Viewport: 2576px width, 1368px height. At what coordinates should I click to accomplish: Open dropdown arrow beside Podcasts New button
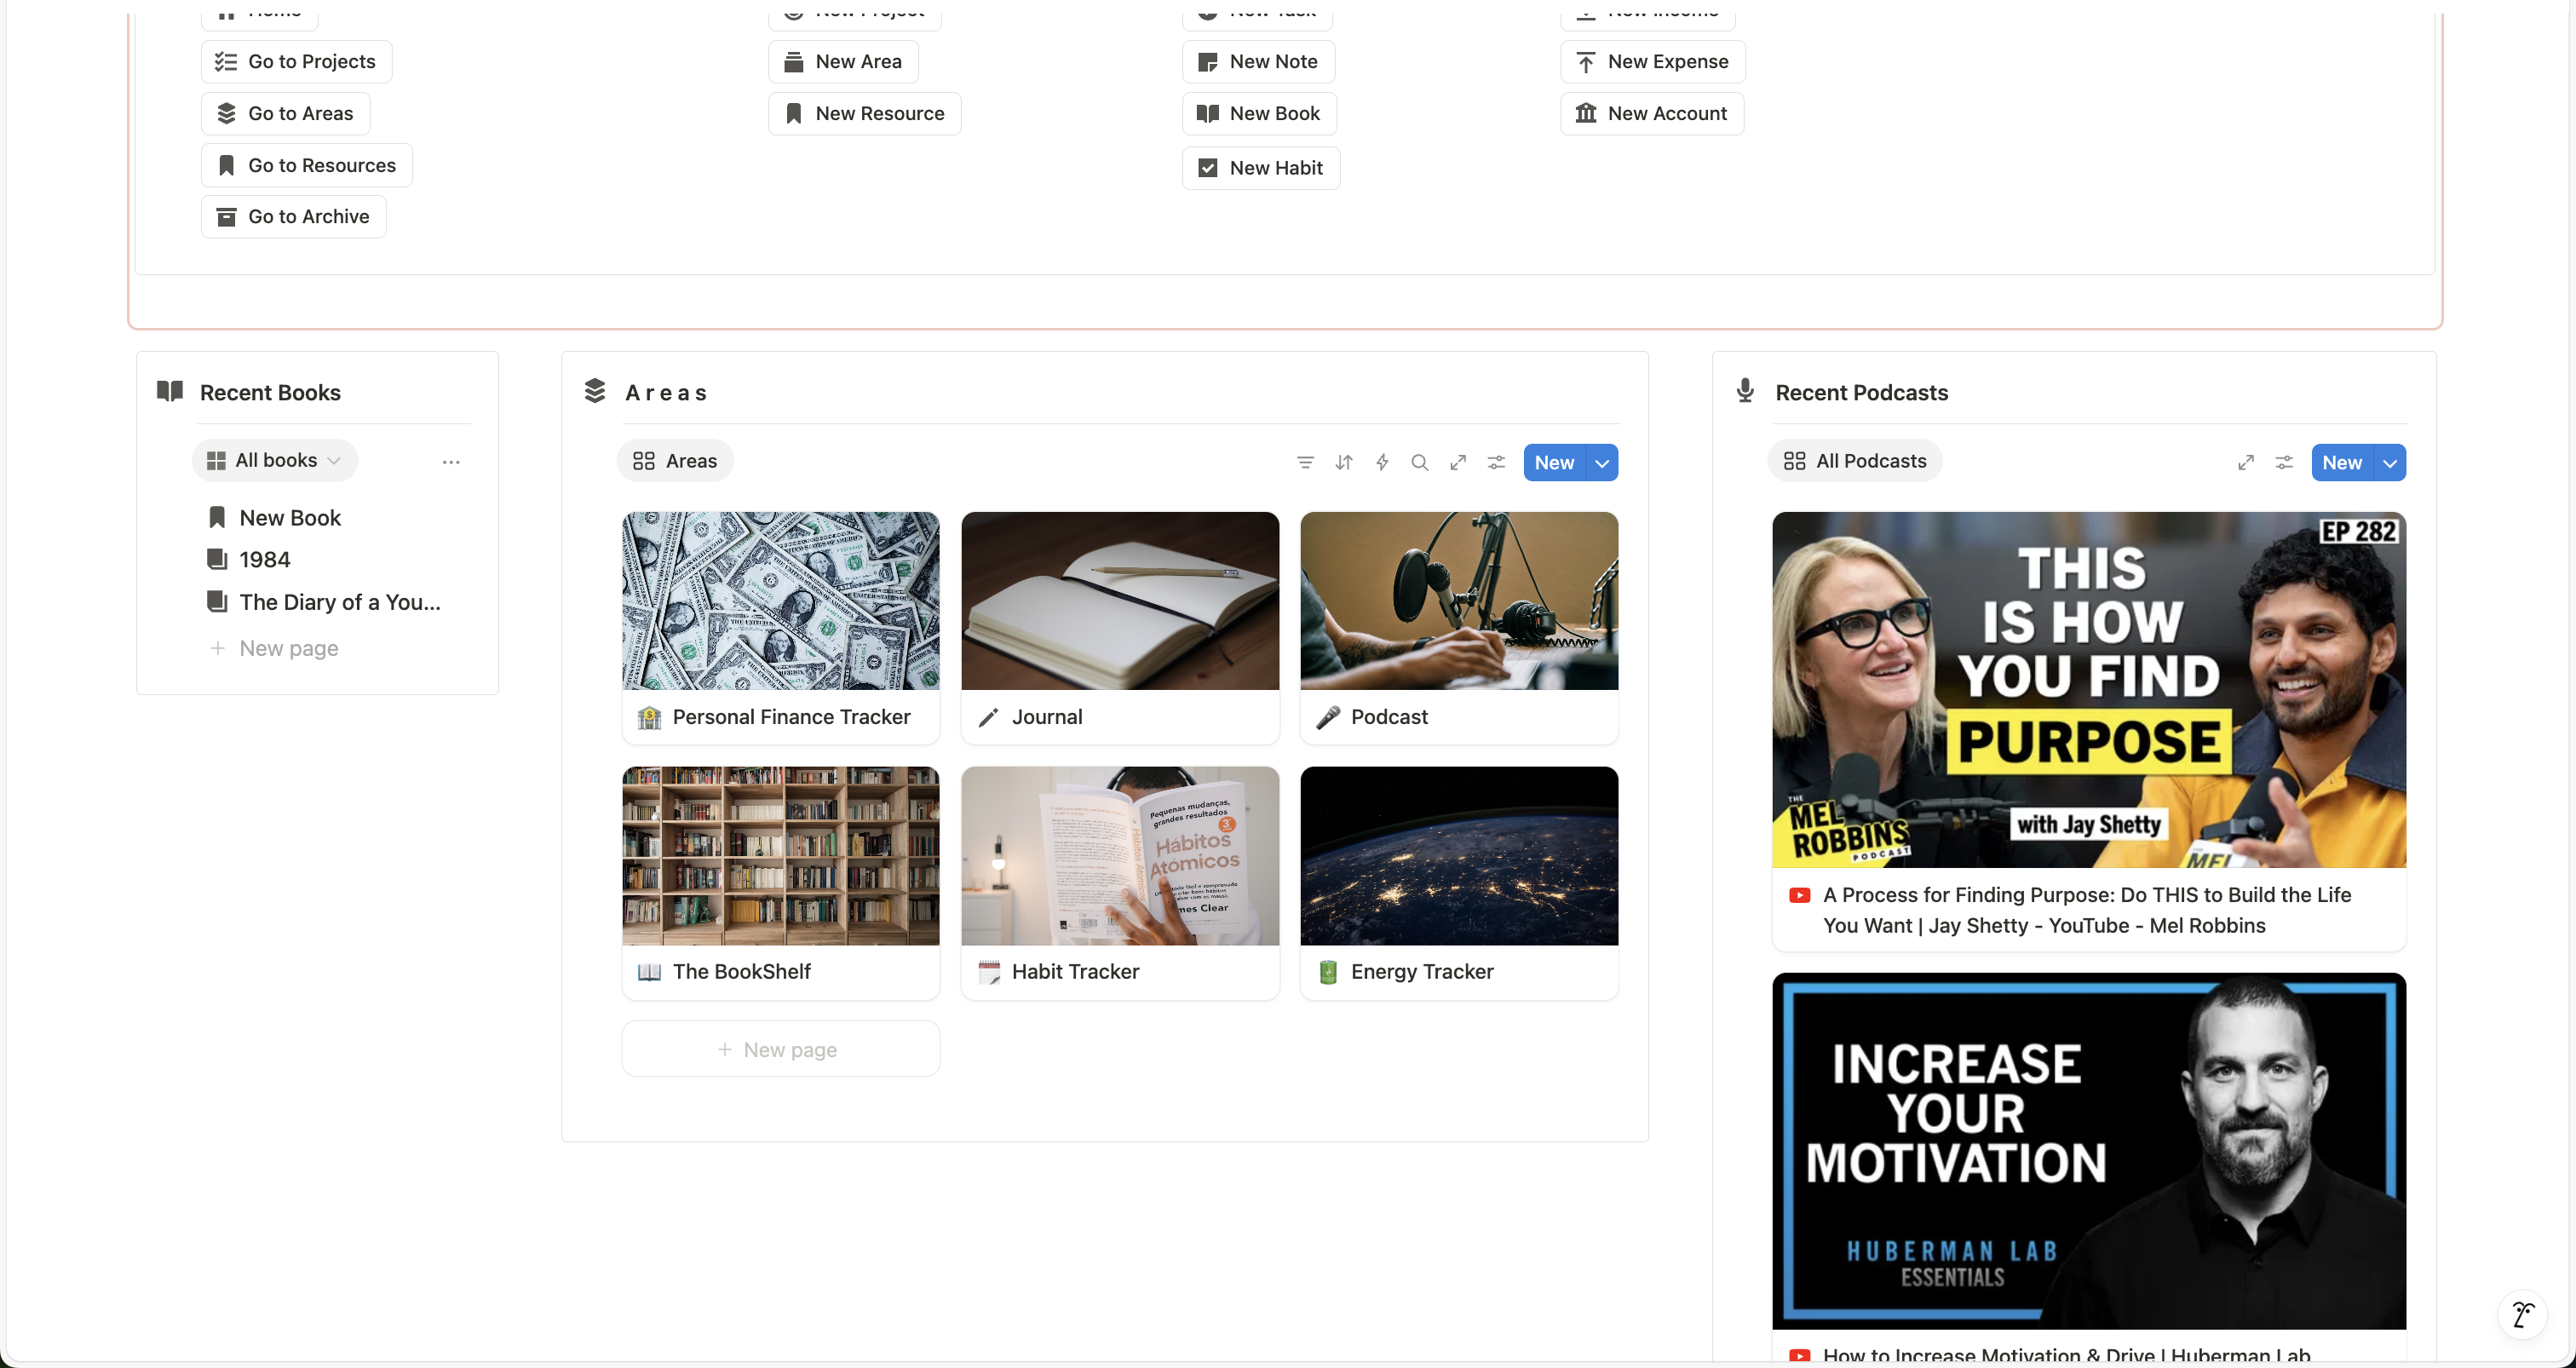pyautogui.click(x=2390, y=463)
